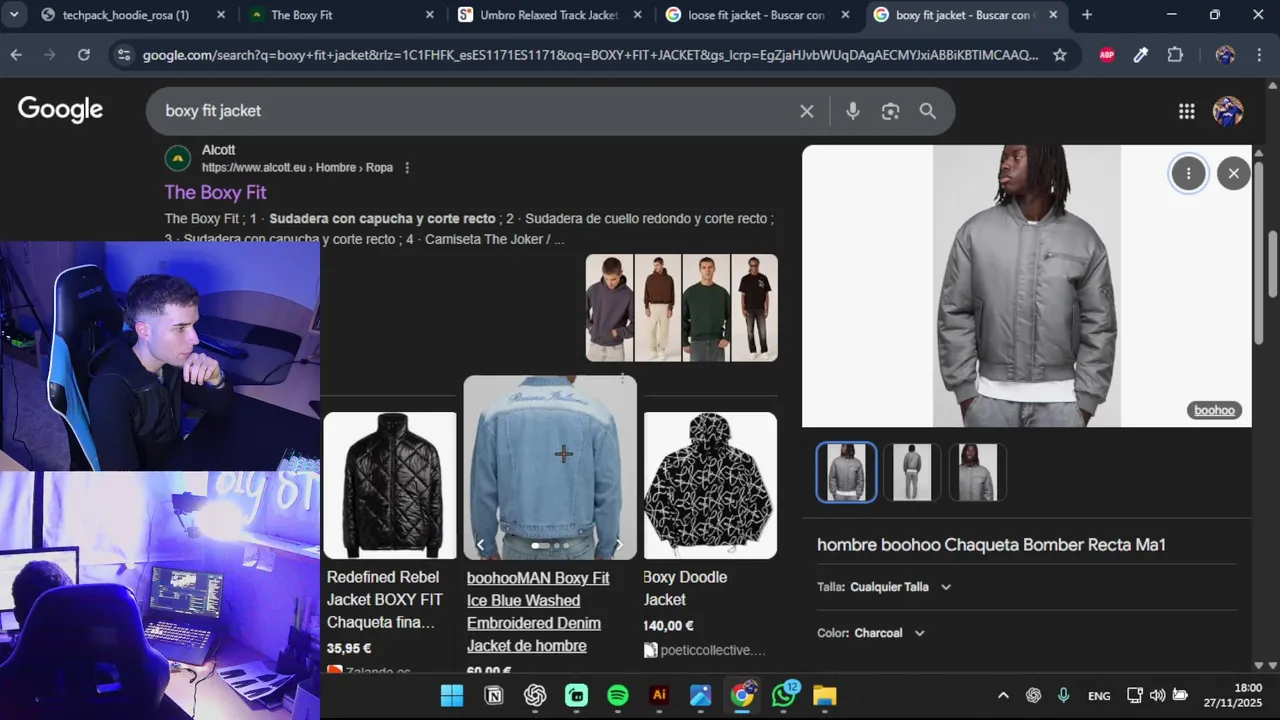Open the extensions puzzle menu
Screen dimensions: 1280x720
(1175, 55)
